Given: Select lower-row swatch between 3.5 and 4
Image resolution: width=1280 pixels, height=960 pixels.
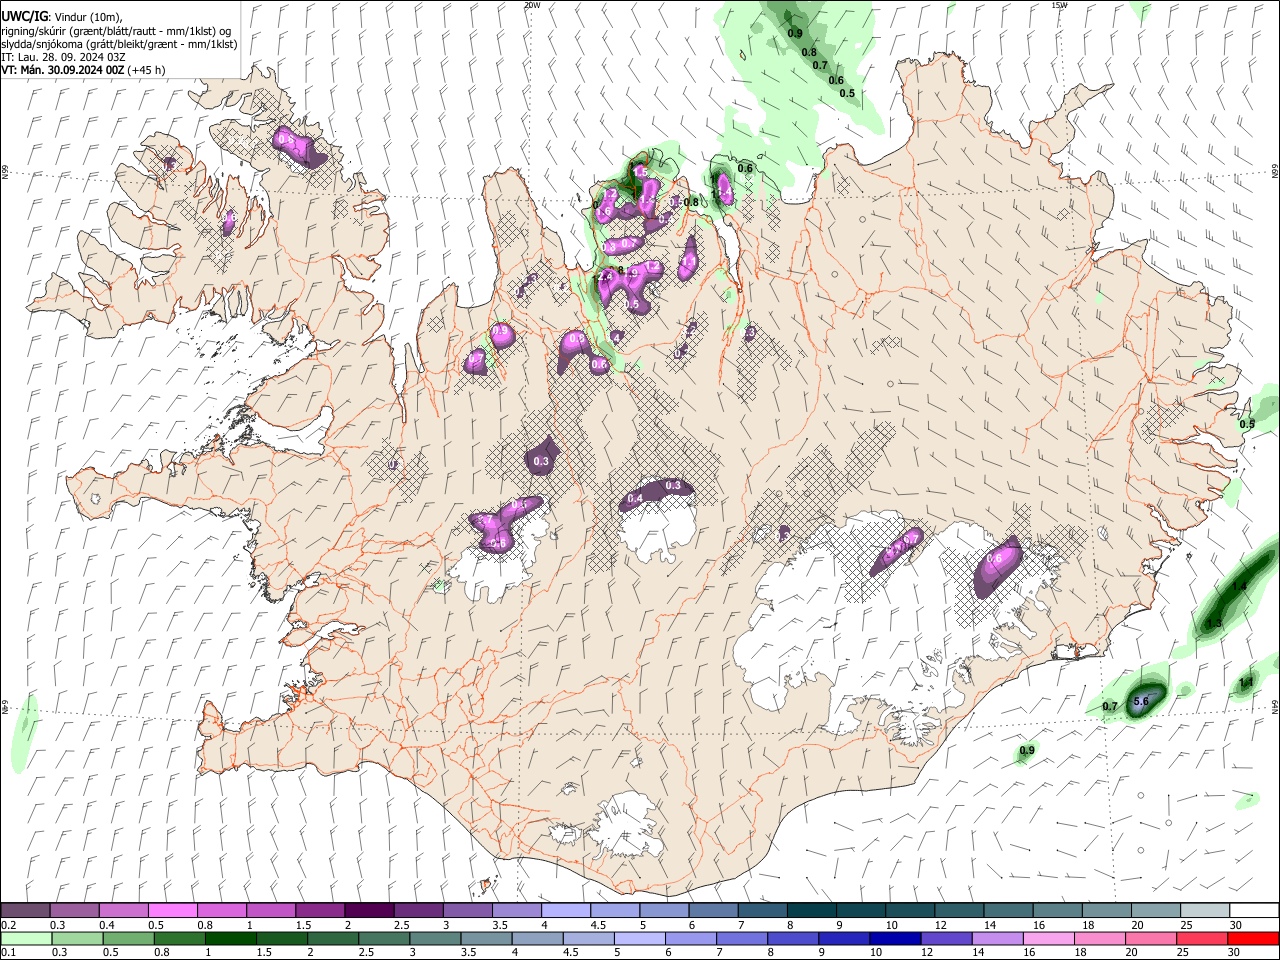Looking at the screenshot, I should (x=486, y=938).
